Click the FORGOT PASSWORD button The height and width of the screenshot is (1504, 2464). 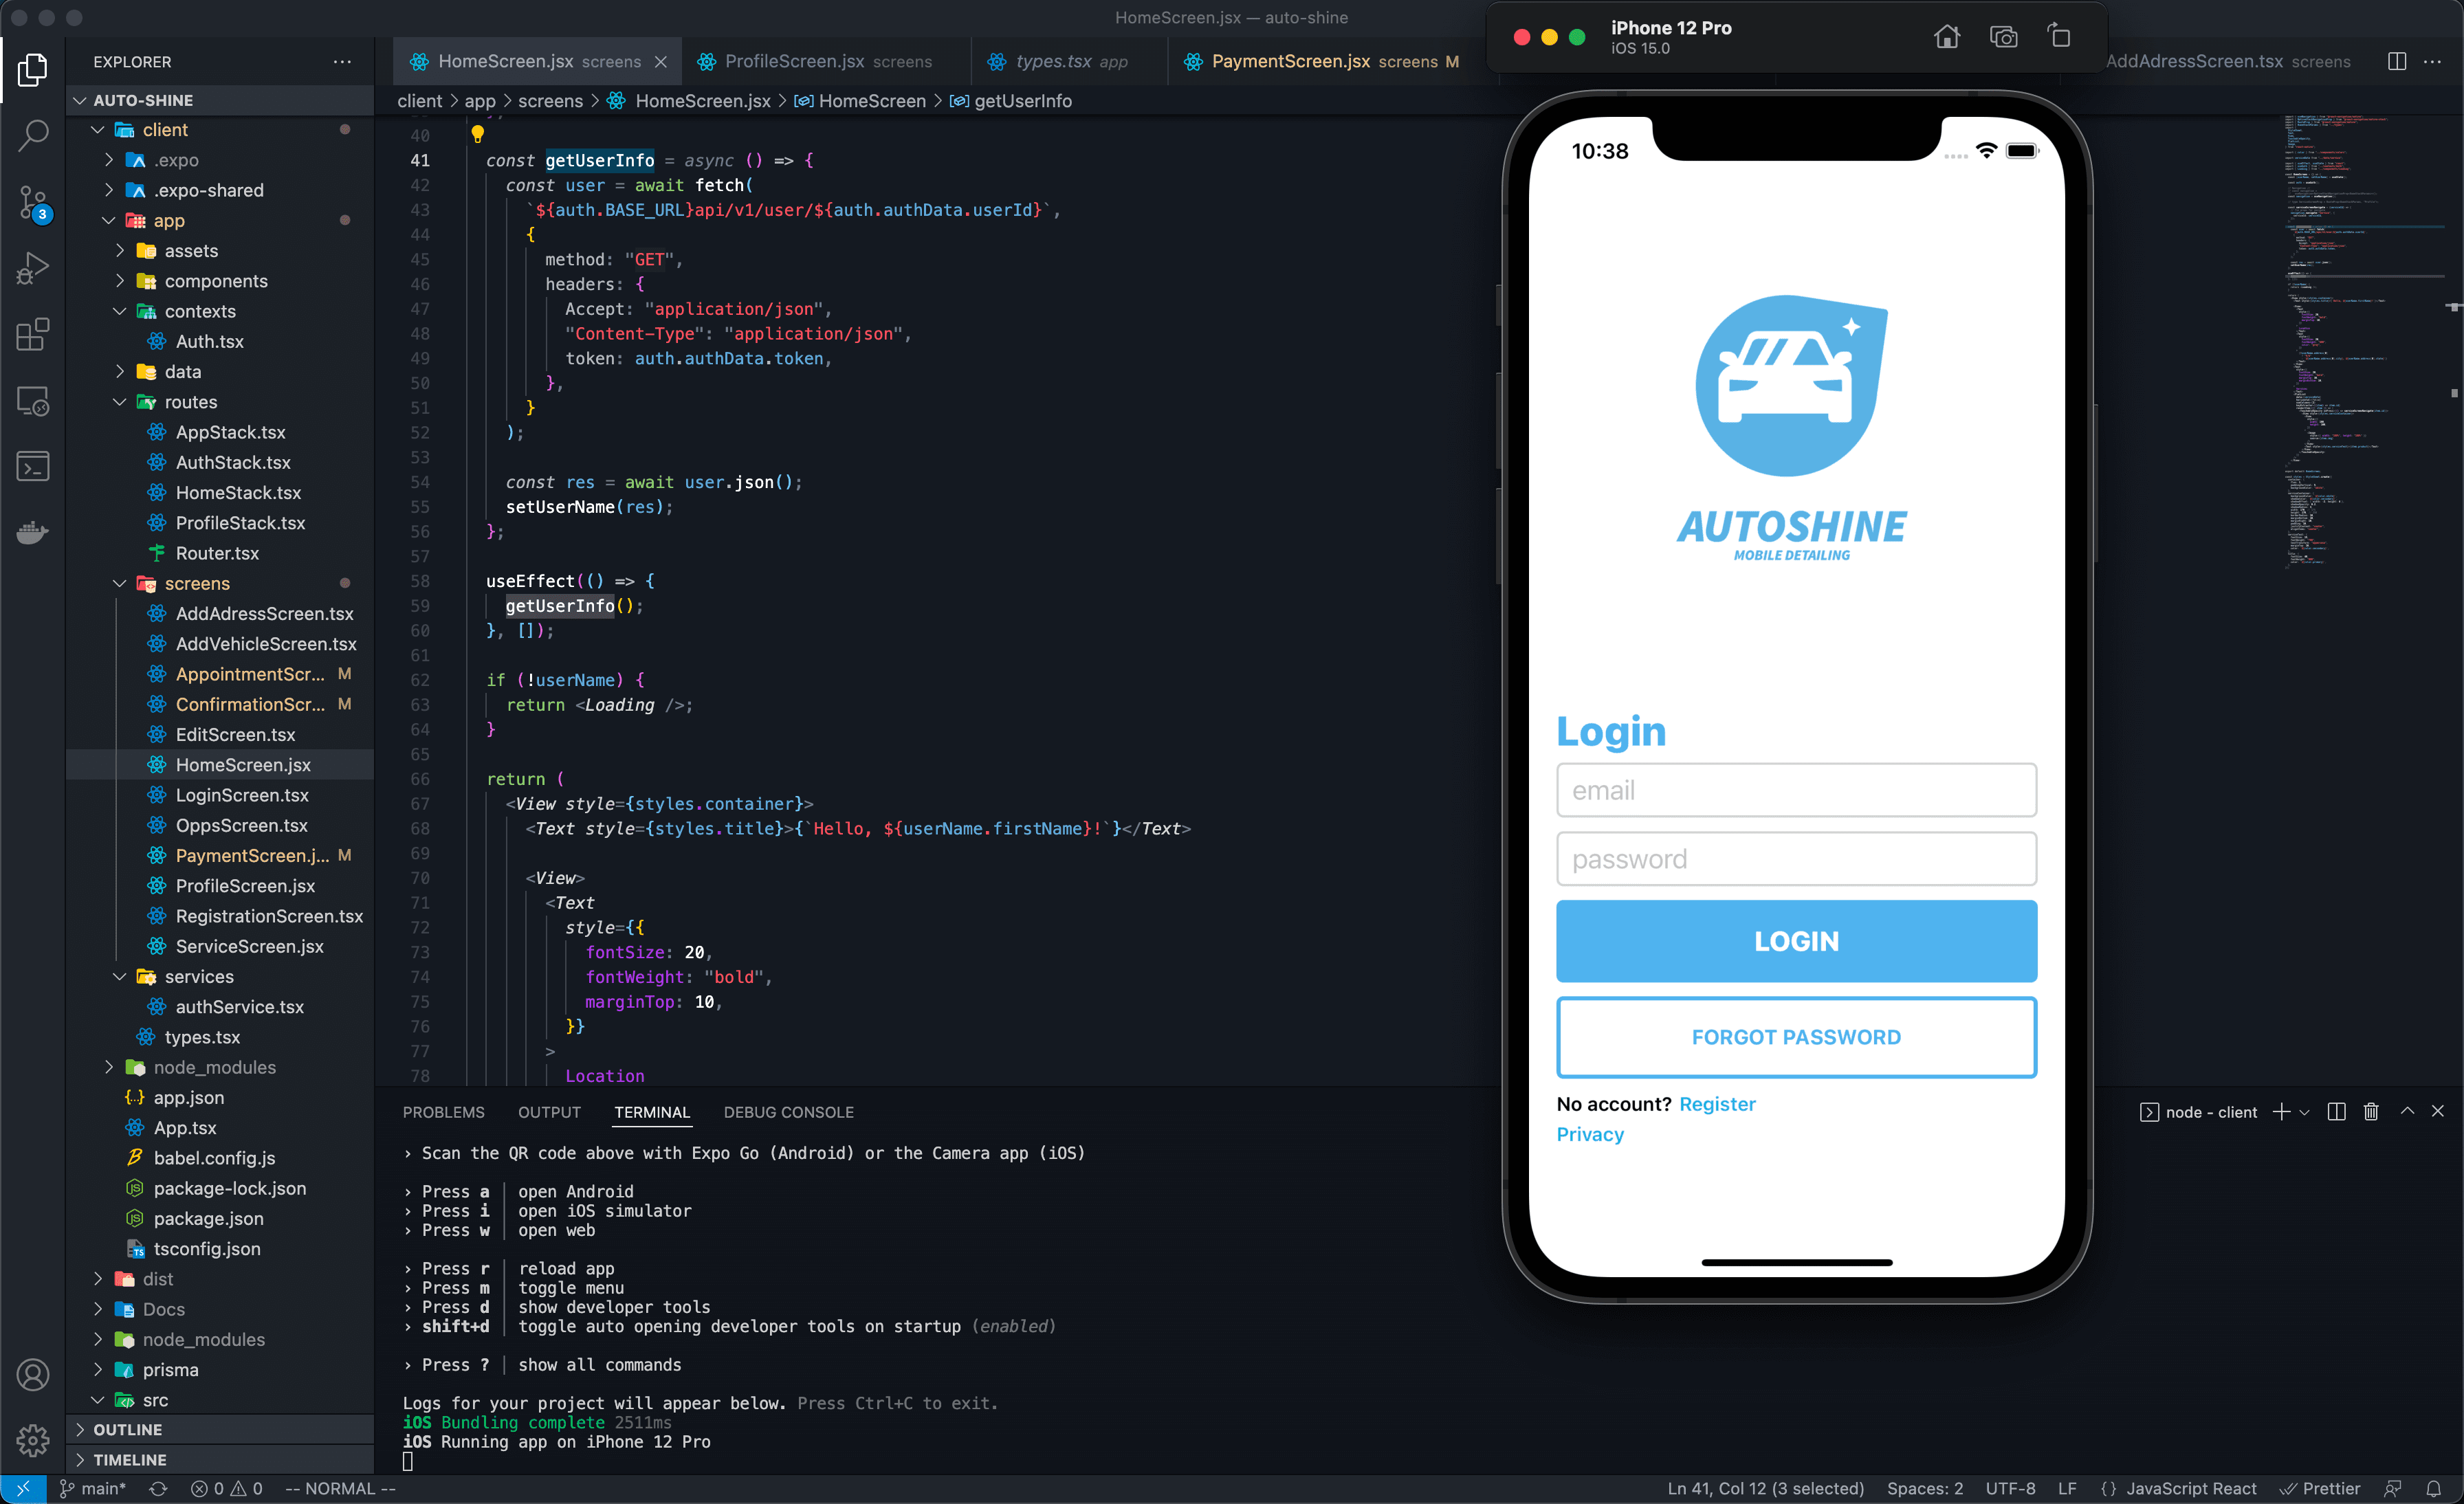1795,1036
